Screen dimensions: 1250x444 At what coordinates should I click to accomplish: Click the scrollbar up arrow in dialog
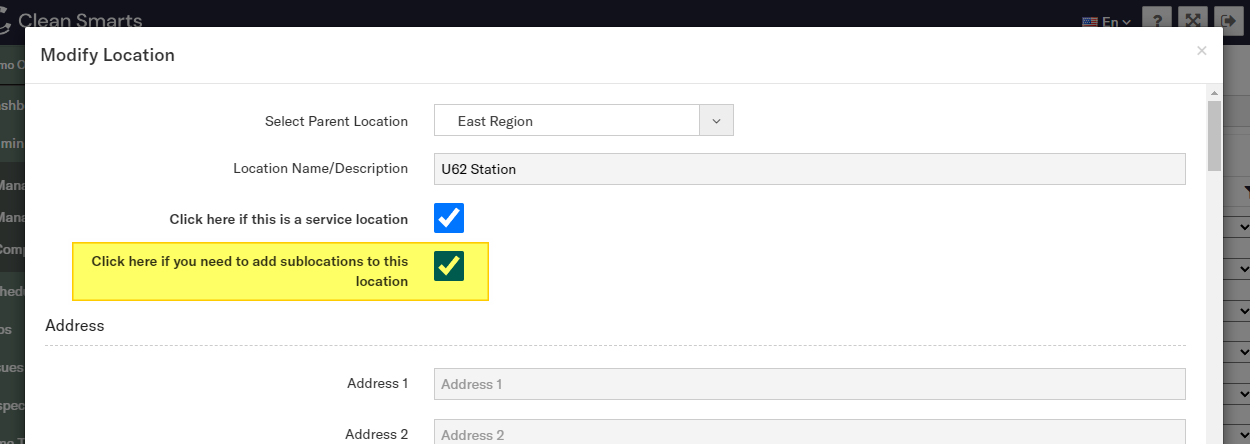[1214, 91]
